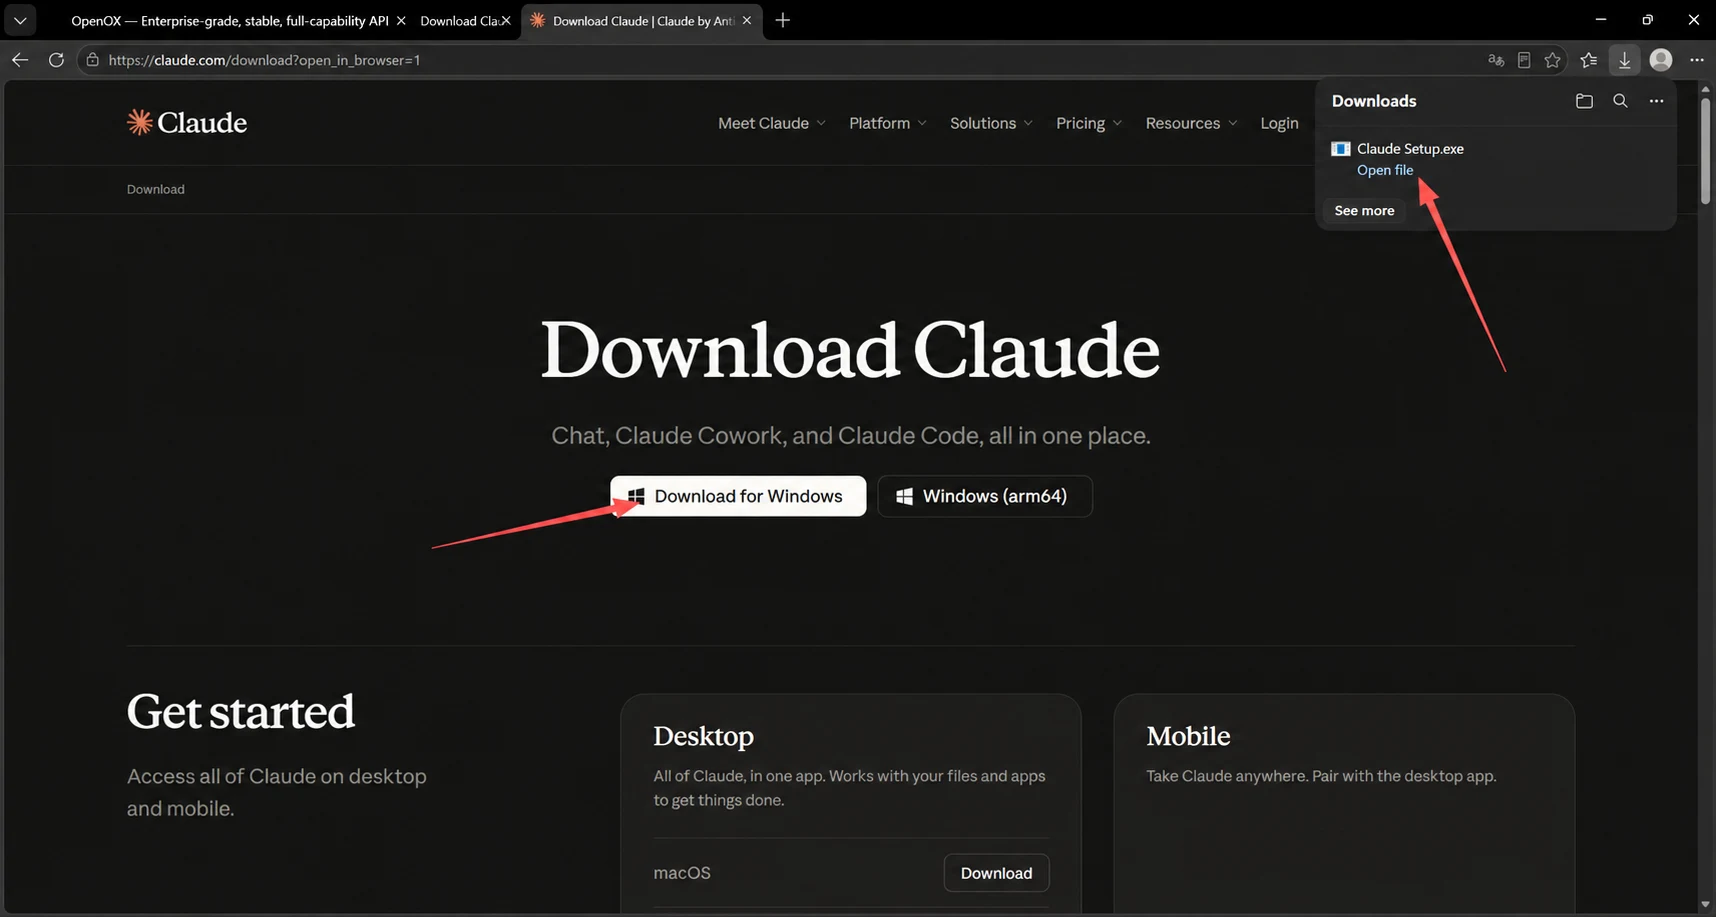This screenshot has width=1716, height=917.
Task: Click the Login link
Action: click(1279, 123)
